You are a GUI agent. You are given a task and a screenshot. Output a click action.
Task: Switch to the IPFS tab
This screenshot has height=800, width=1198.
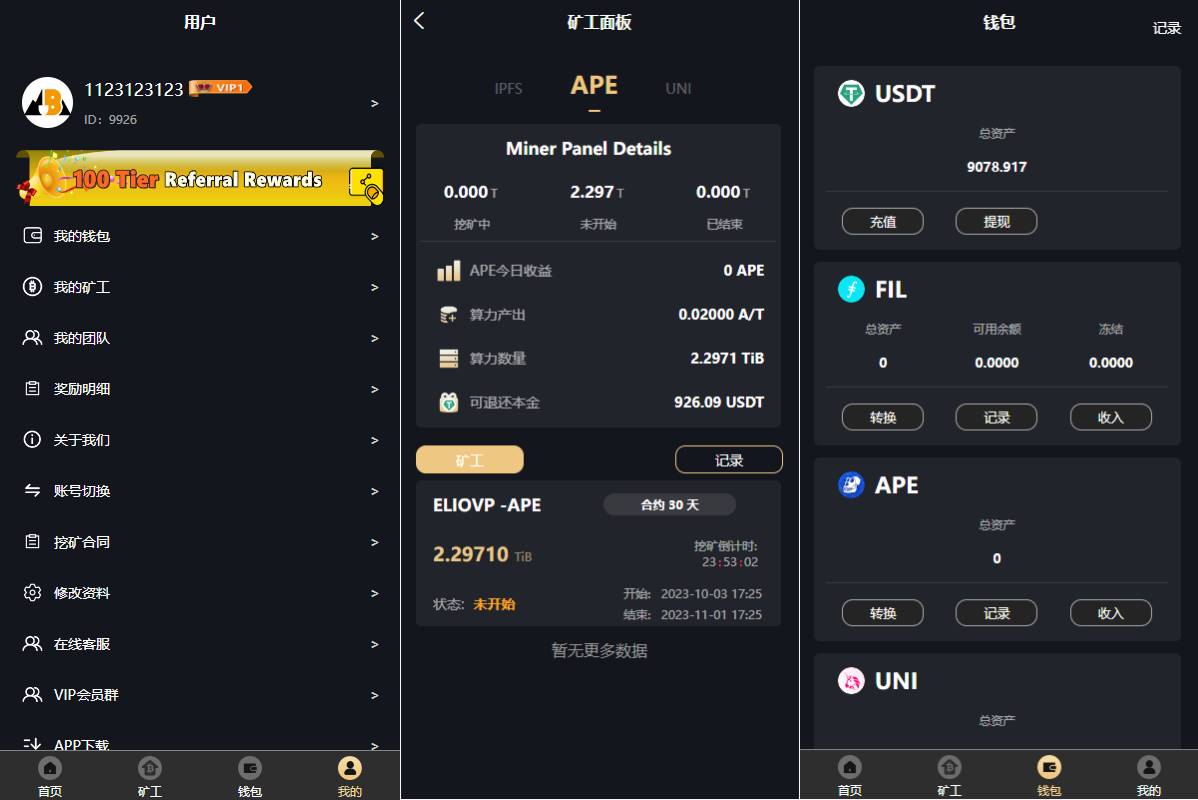508,89
